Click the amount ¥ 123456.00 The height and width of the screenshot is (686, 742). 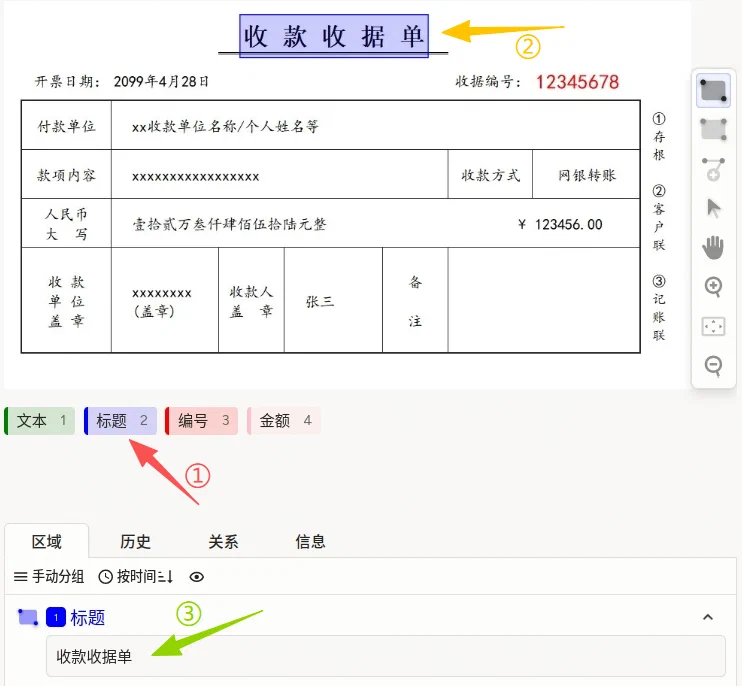pyautogui.click(x=560, y=224)
